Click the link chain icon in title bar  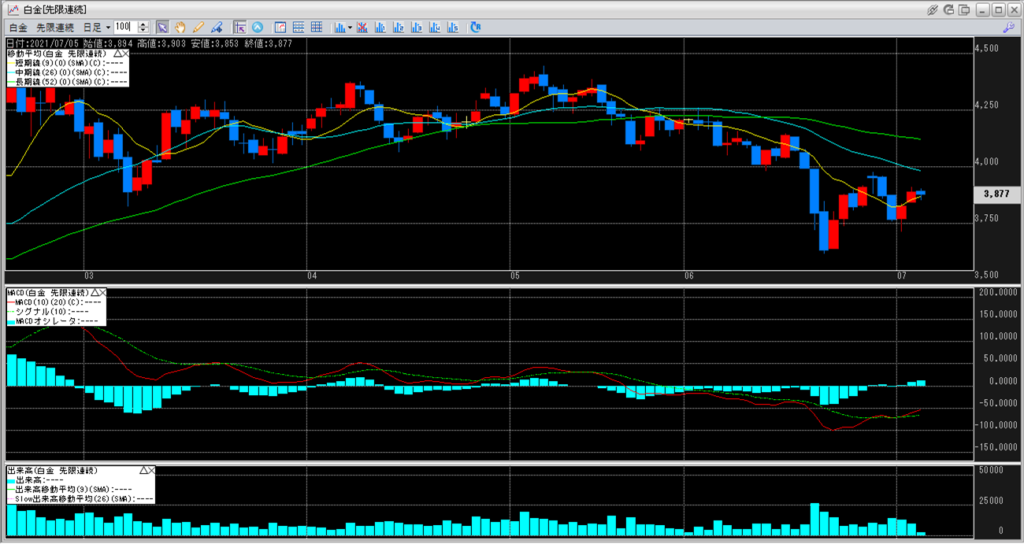click(x=932, y=8)
